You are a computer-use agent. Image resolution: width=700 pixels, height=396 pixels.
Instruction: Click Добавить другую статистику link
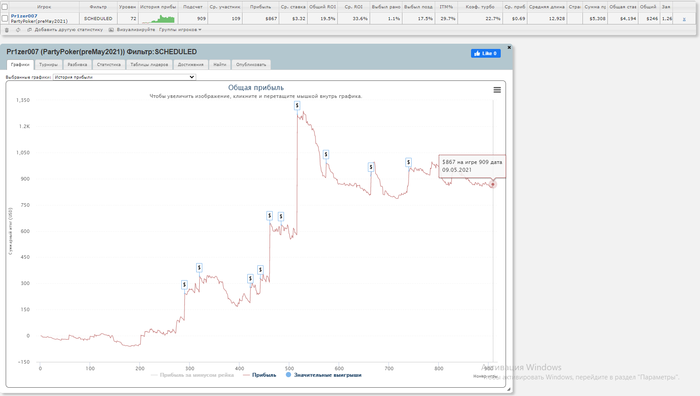pyautogui.click(x=65, y=30)
